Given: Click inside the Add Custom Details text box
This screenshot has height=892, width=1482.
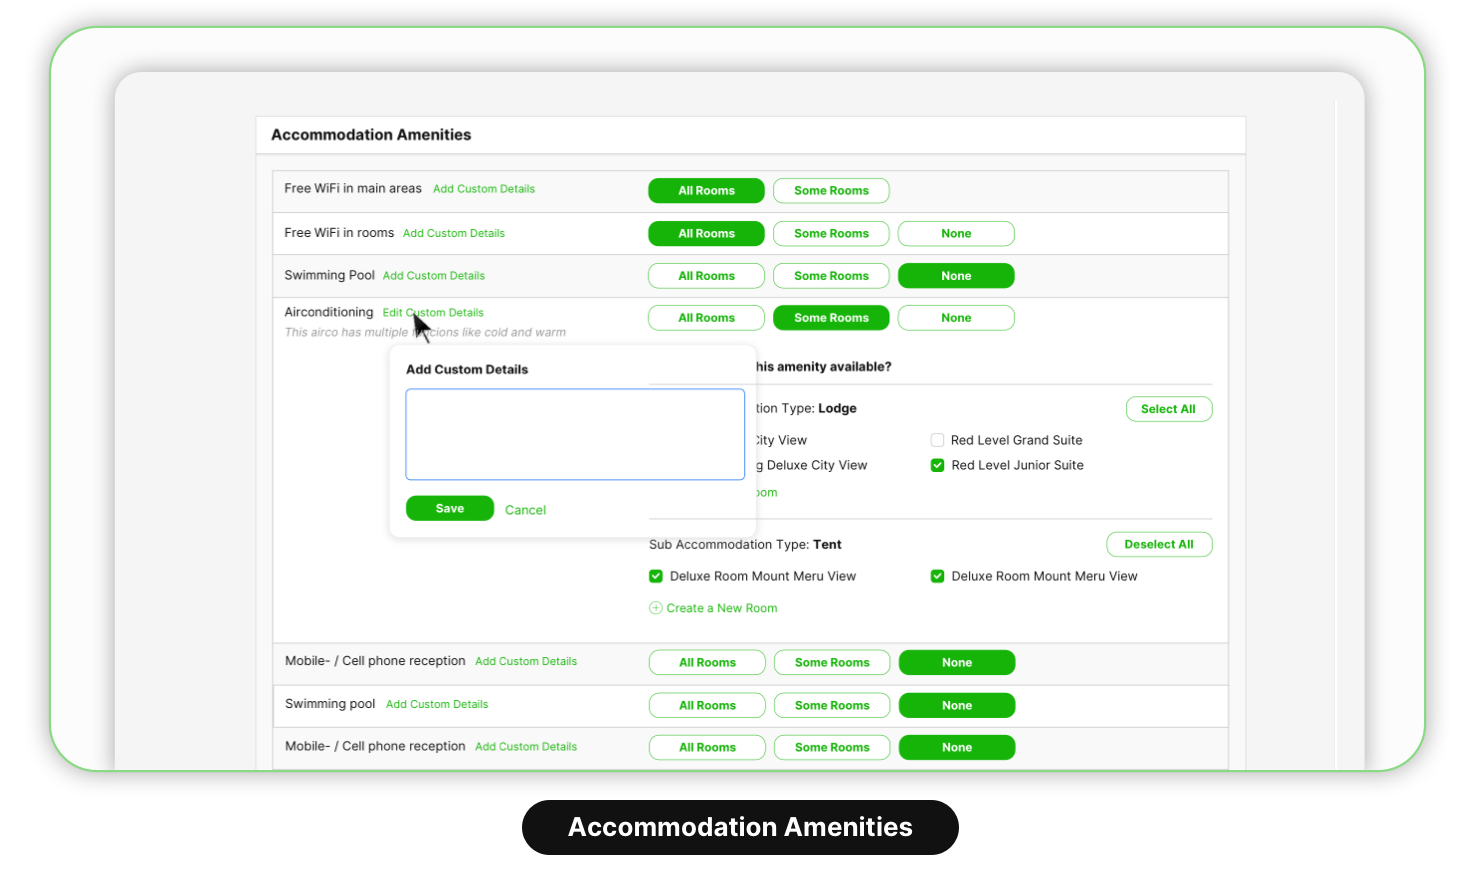Looking at the screenshot, I should click(x=574, y=434).
